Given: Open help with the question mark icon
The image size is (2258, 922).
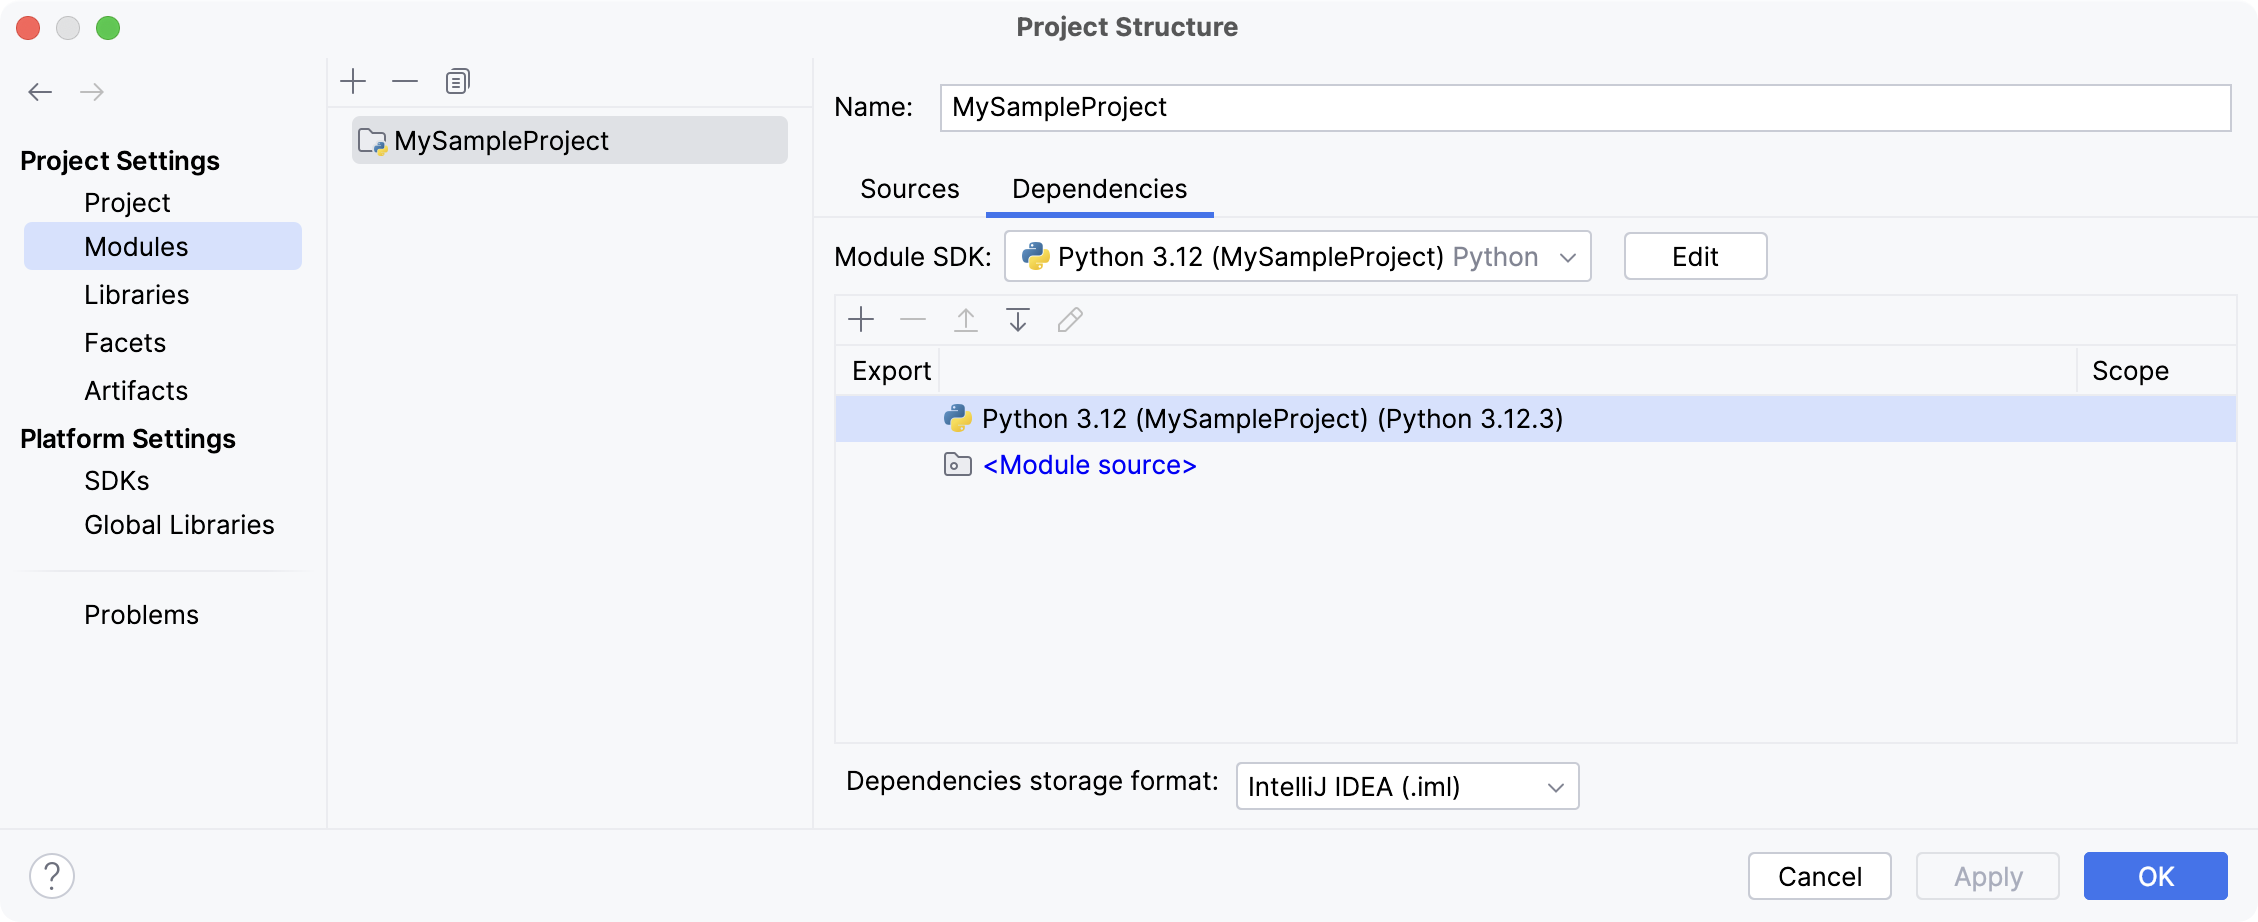Looking at the screenshot, I should tap(51, 875).
